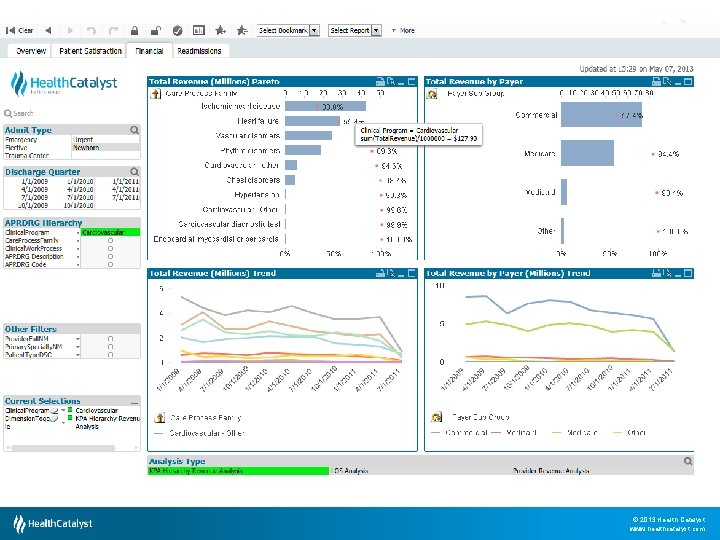Print the Total Revenue Trend chart
Image resolution: width=720 pixels, height=540 pixels.
click(380, 273)
